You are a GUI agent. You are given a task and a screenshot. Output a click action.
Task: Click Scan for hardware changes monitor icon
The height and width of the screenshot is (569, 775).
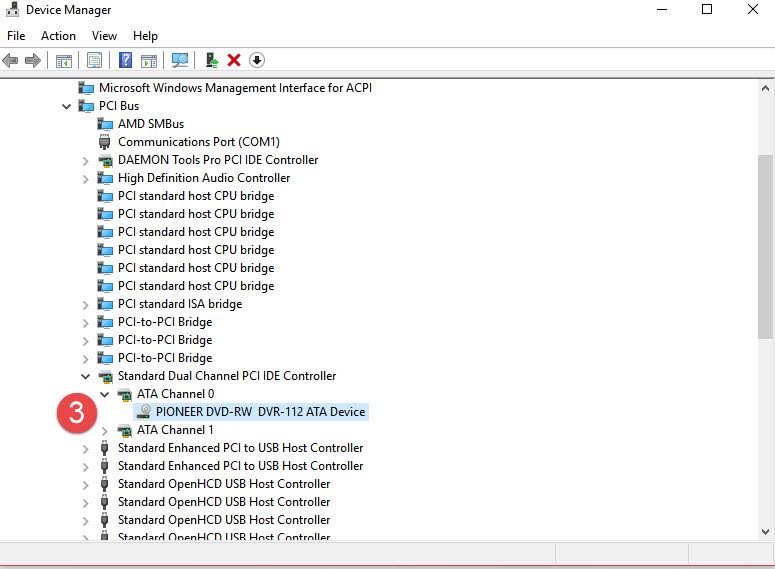tap(180, 61)
